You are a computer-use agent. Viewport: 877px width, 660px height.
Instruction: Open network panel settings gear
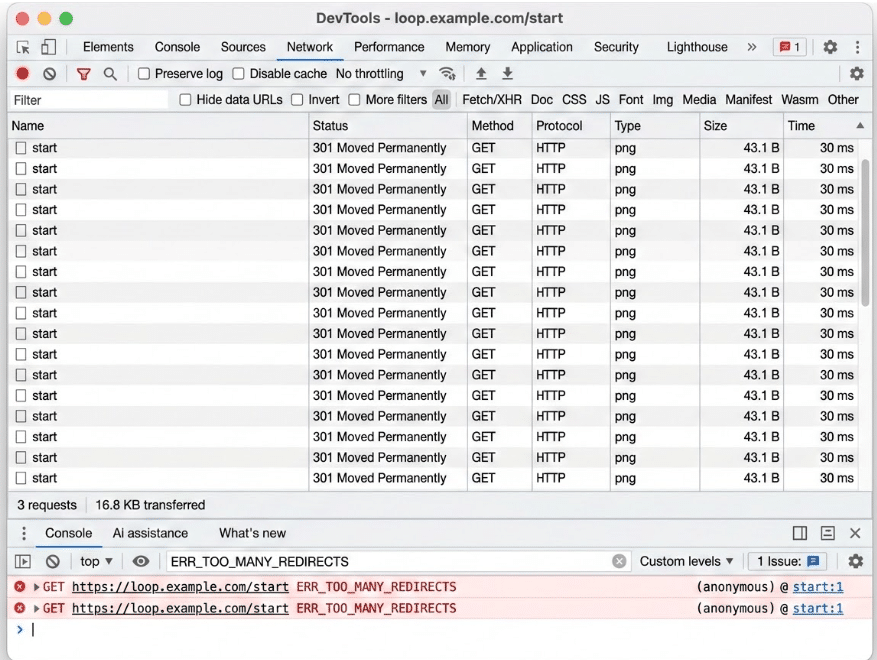(856, 73)
